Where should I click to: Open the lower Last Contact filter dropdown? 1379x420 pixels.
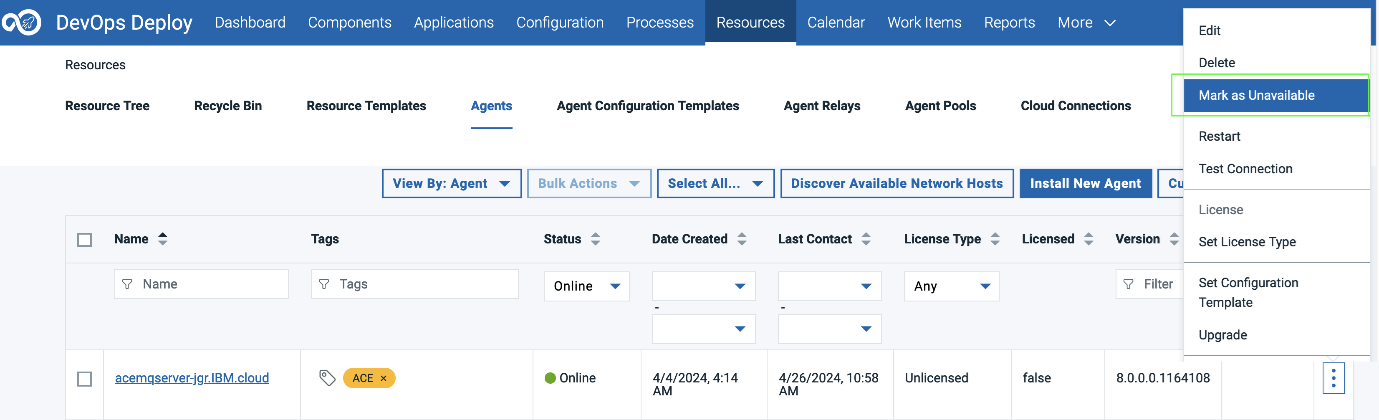[830, 328]
